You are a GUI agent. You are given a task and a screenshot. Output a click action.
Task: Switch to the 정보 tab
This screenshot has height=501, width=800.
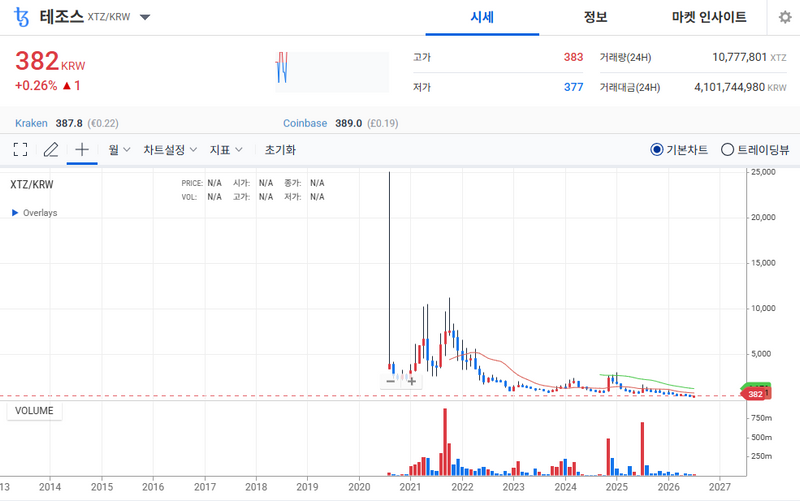point(595,17)
